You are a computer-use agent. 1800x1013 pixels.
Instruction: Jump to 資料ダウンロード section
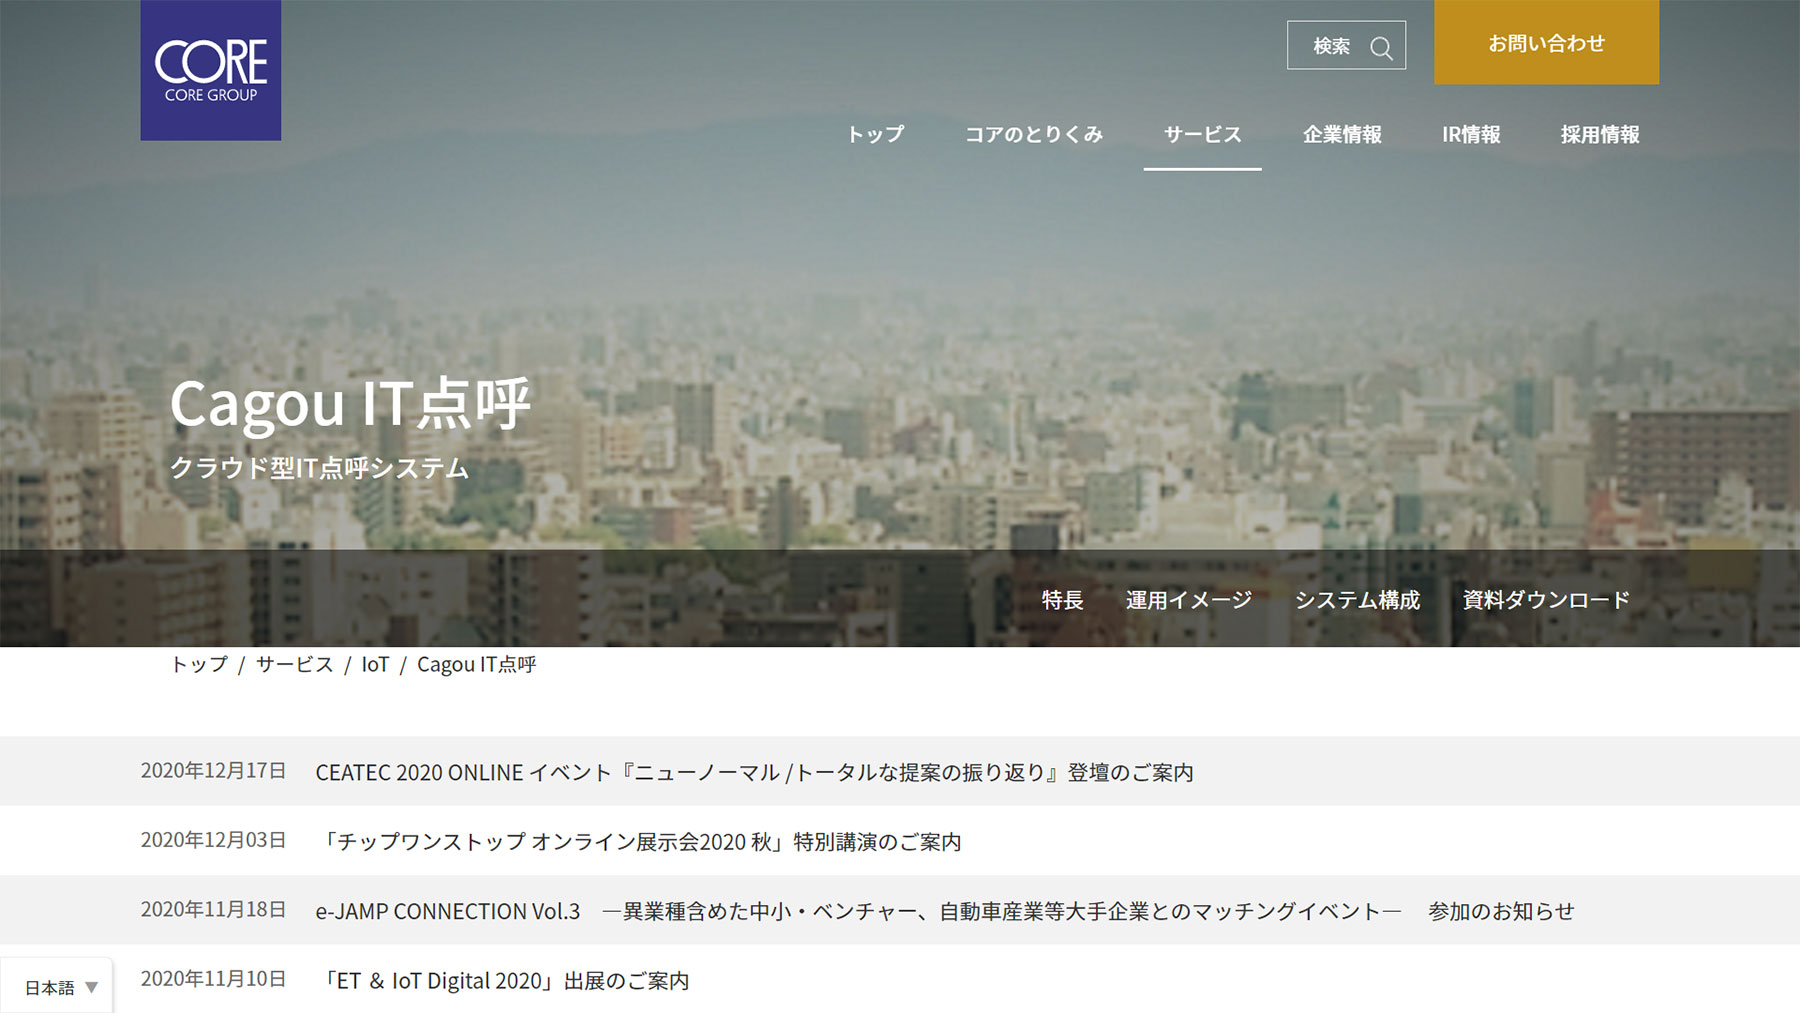(x=1546, y=599)
